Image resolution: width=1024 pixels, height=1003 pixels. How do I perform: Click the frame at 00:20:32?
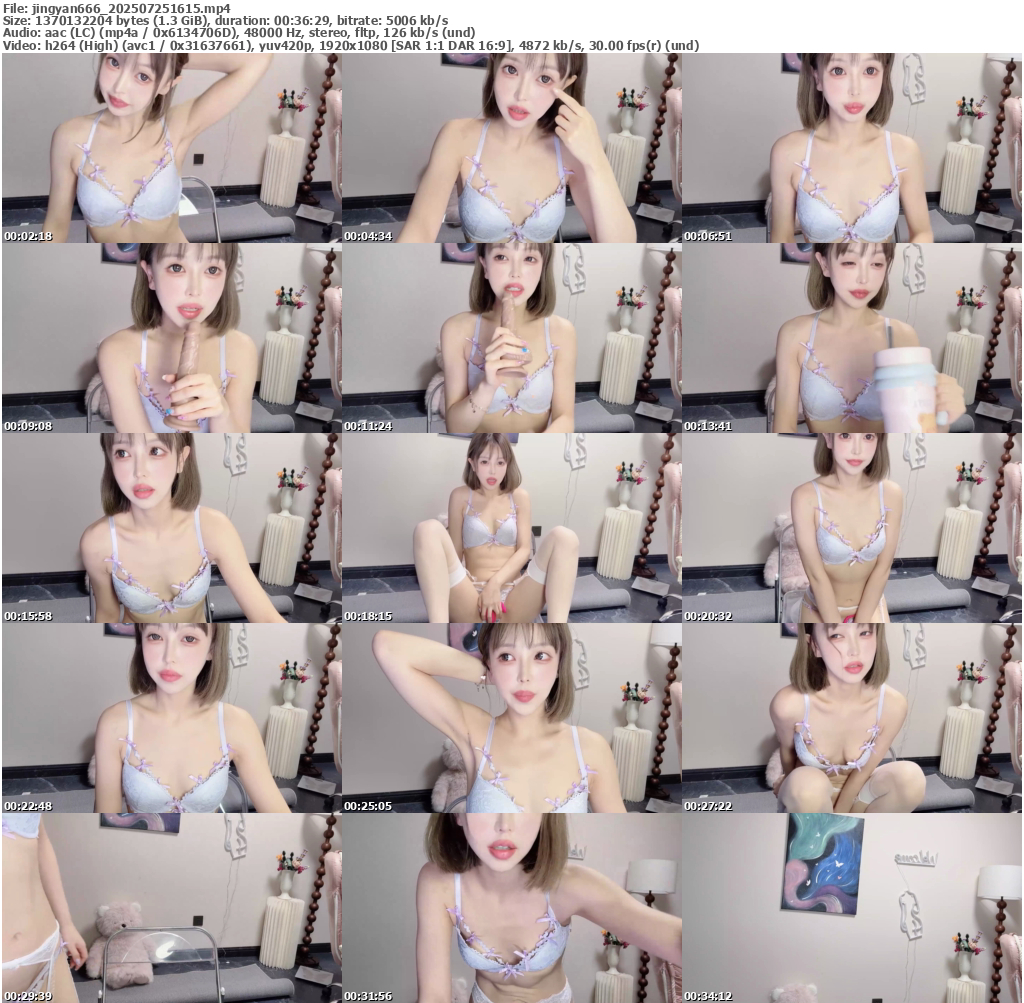click(x=851, y=528)
